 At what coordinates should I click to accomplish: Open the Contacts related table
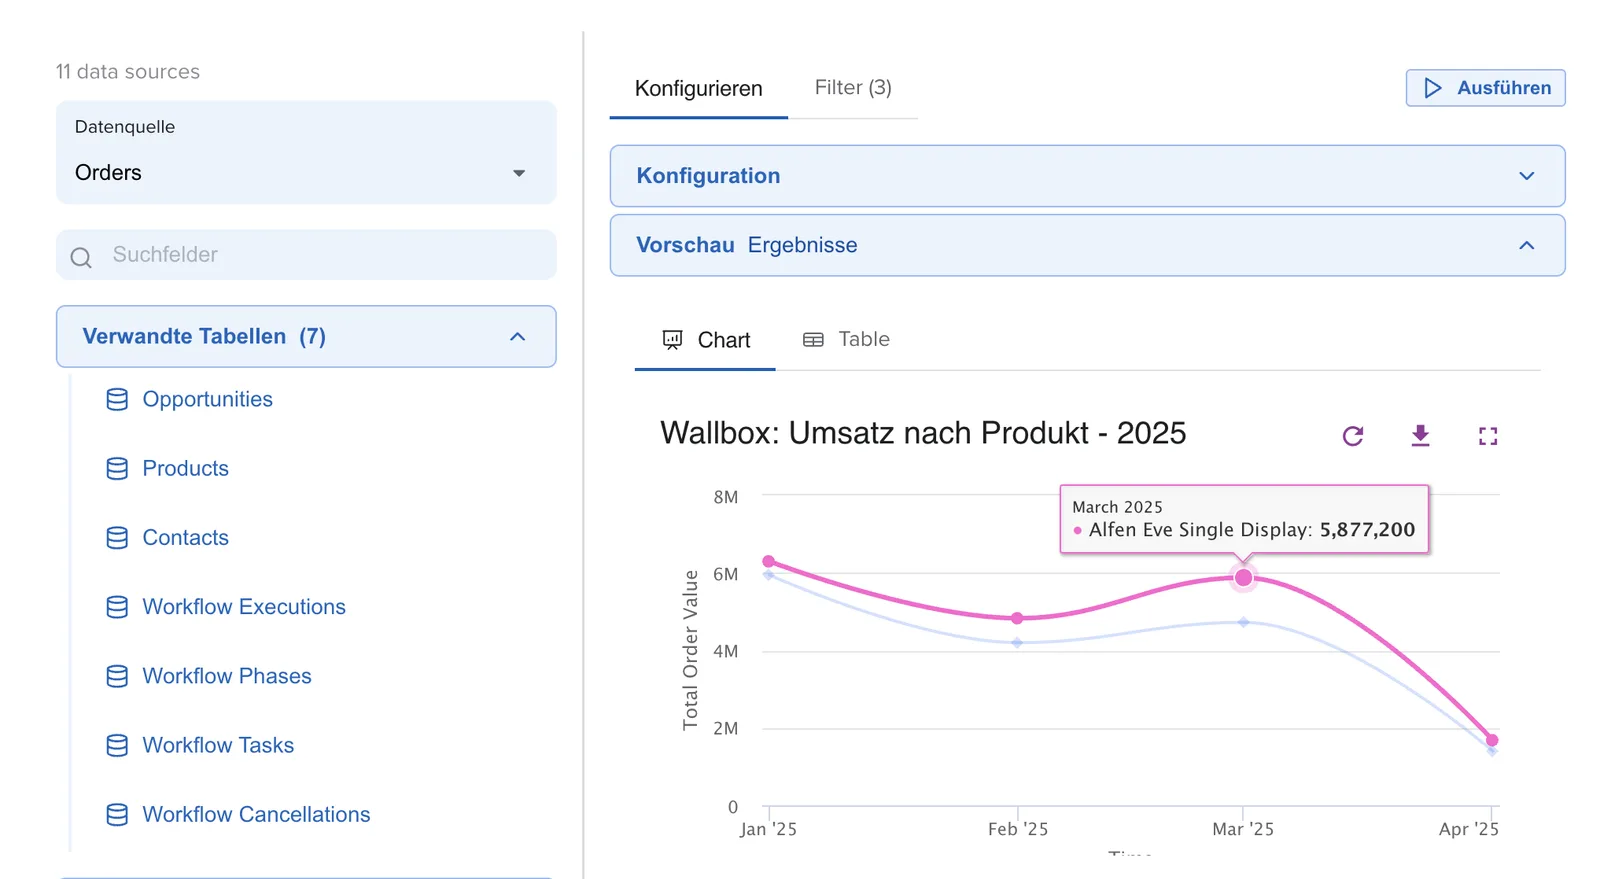tap(185, 538)
